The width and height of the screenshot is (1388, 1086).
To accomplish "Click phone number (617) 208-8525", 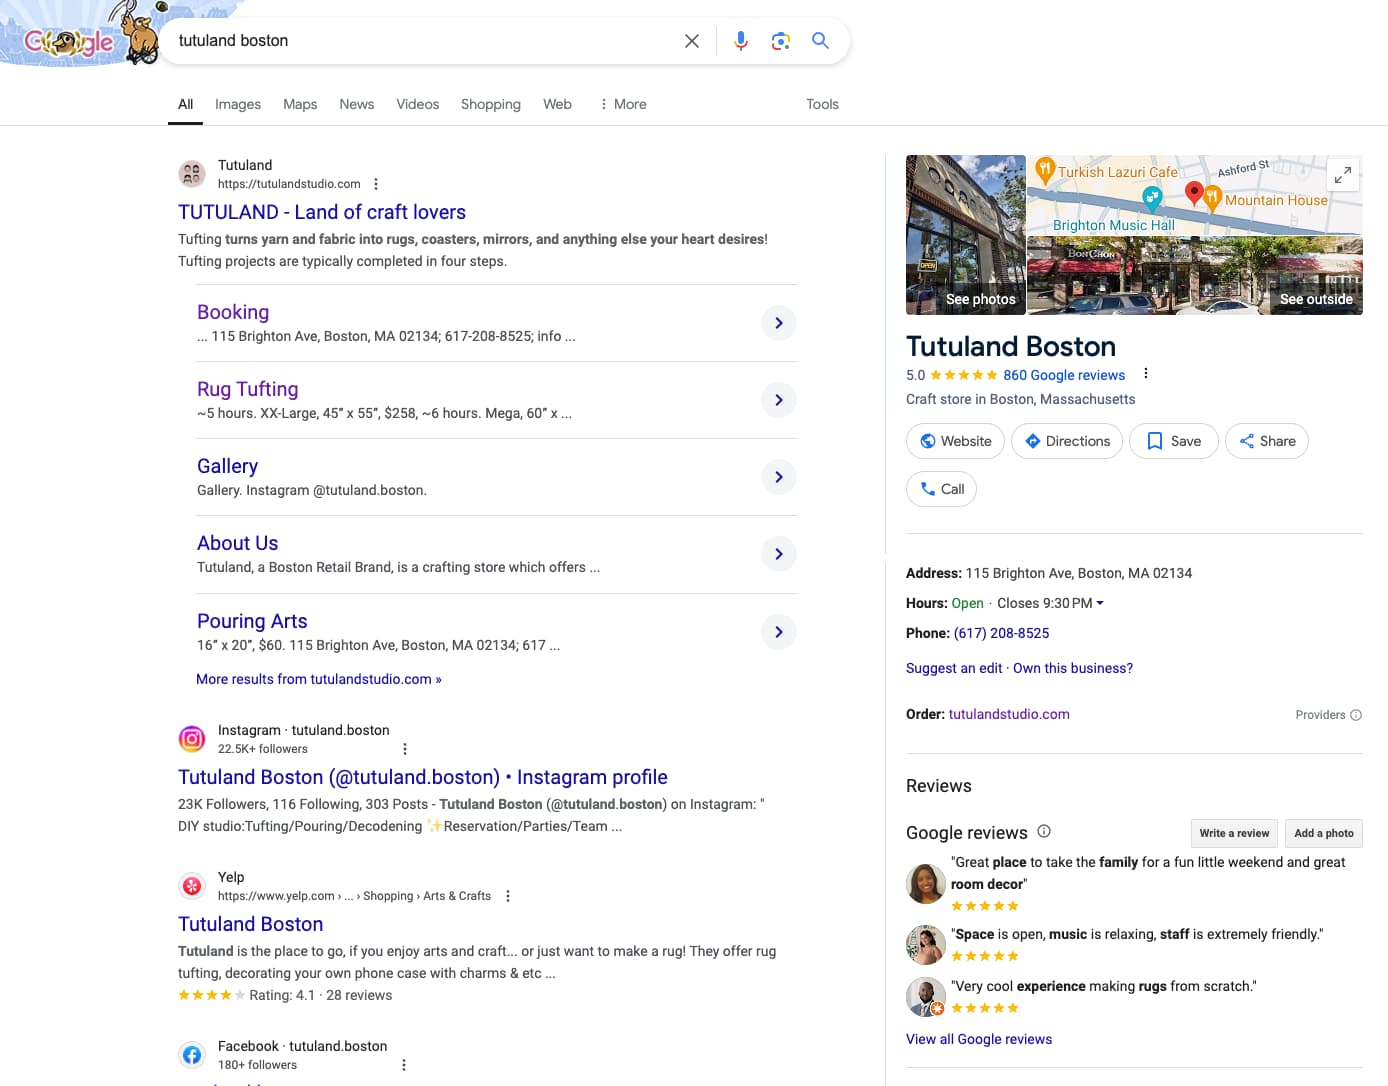I will (x=1001, y=633).
